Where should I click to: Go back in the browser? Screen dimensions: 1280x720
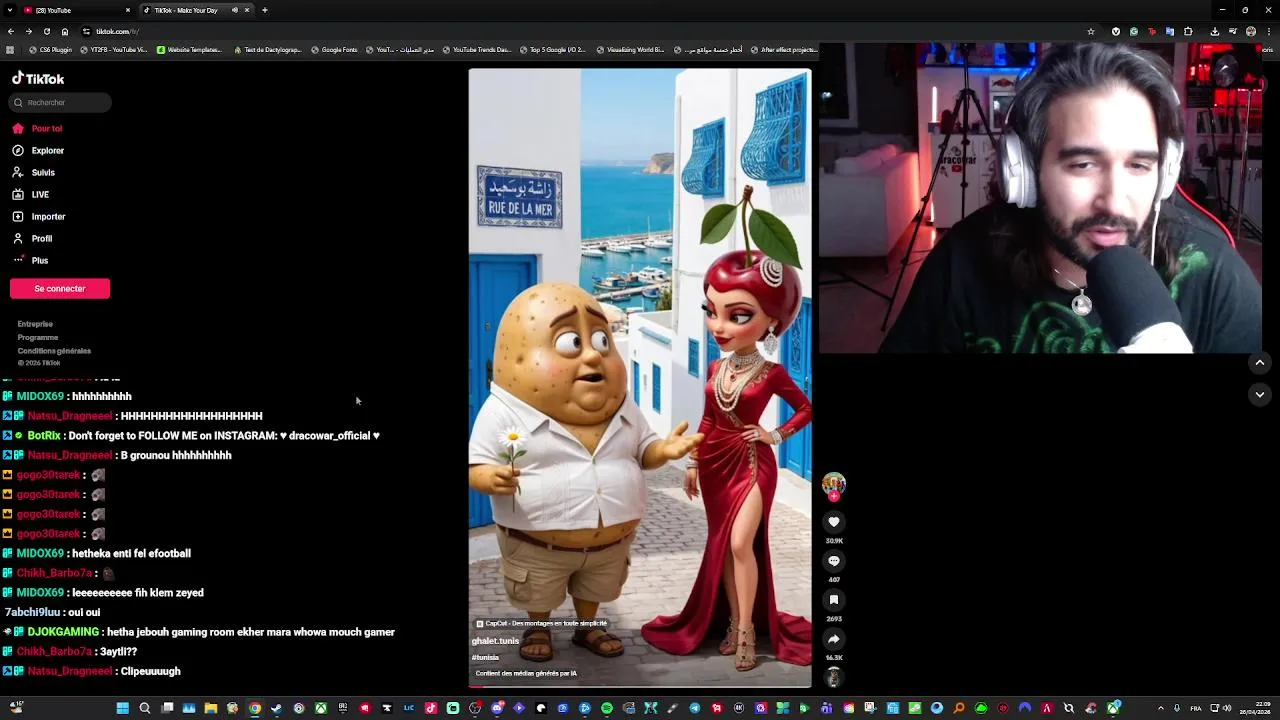pos(11,31)
